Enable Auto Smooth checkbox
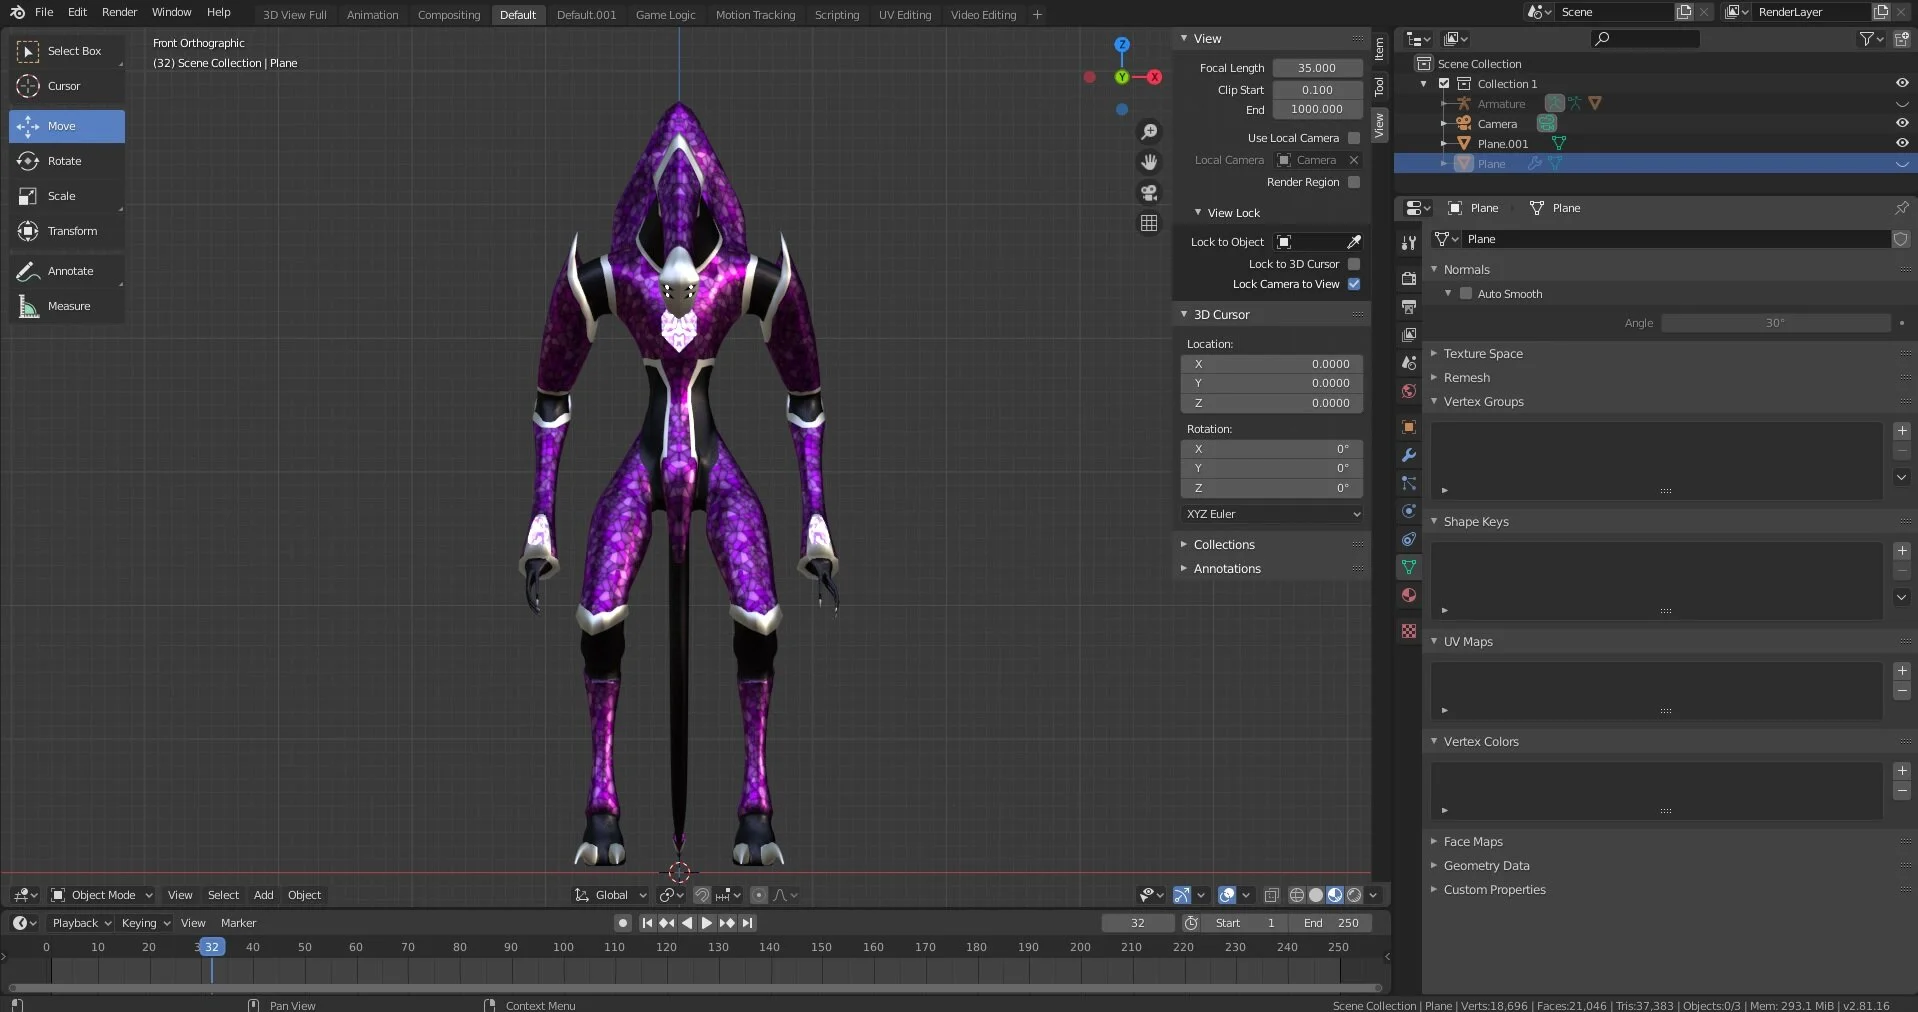 click(1466, 294)
